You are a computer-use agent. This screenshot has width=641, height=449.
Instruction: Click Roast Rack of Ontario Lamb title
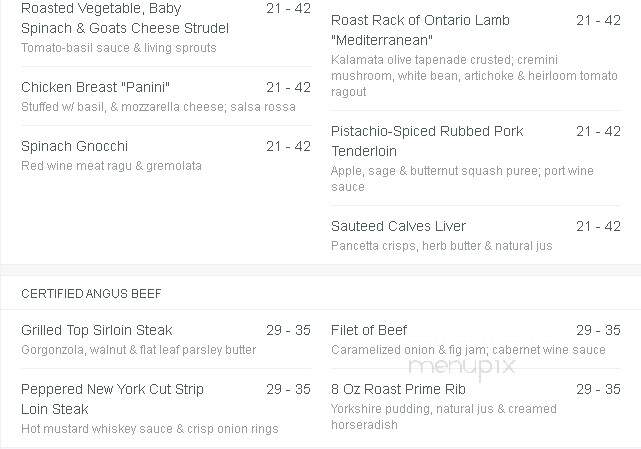(420, 30)
